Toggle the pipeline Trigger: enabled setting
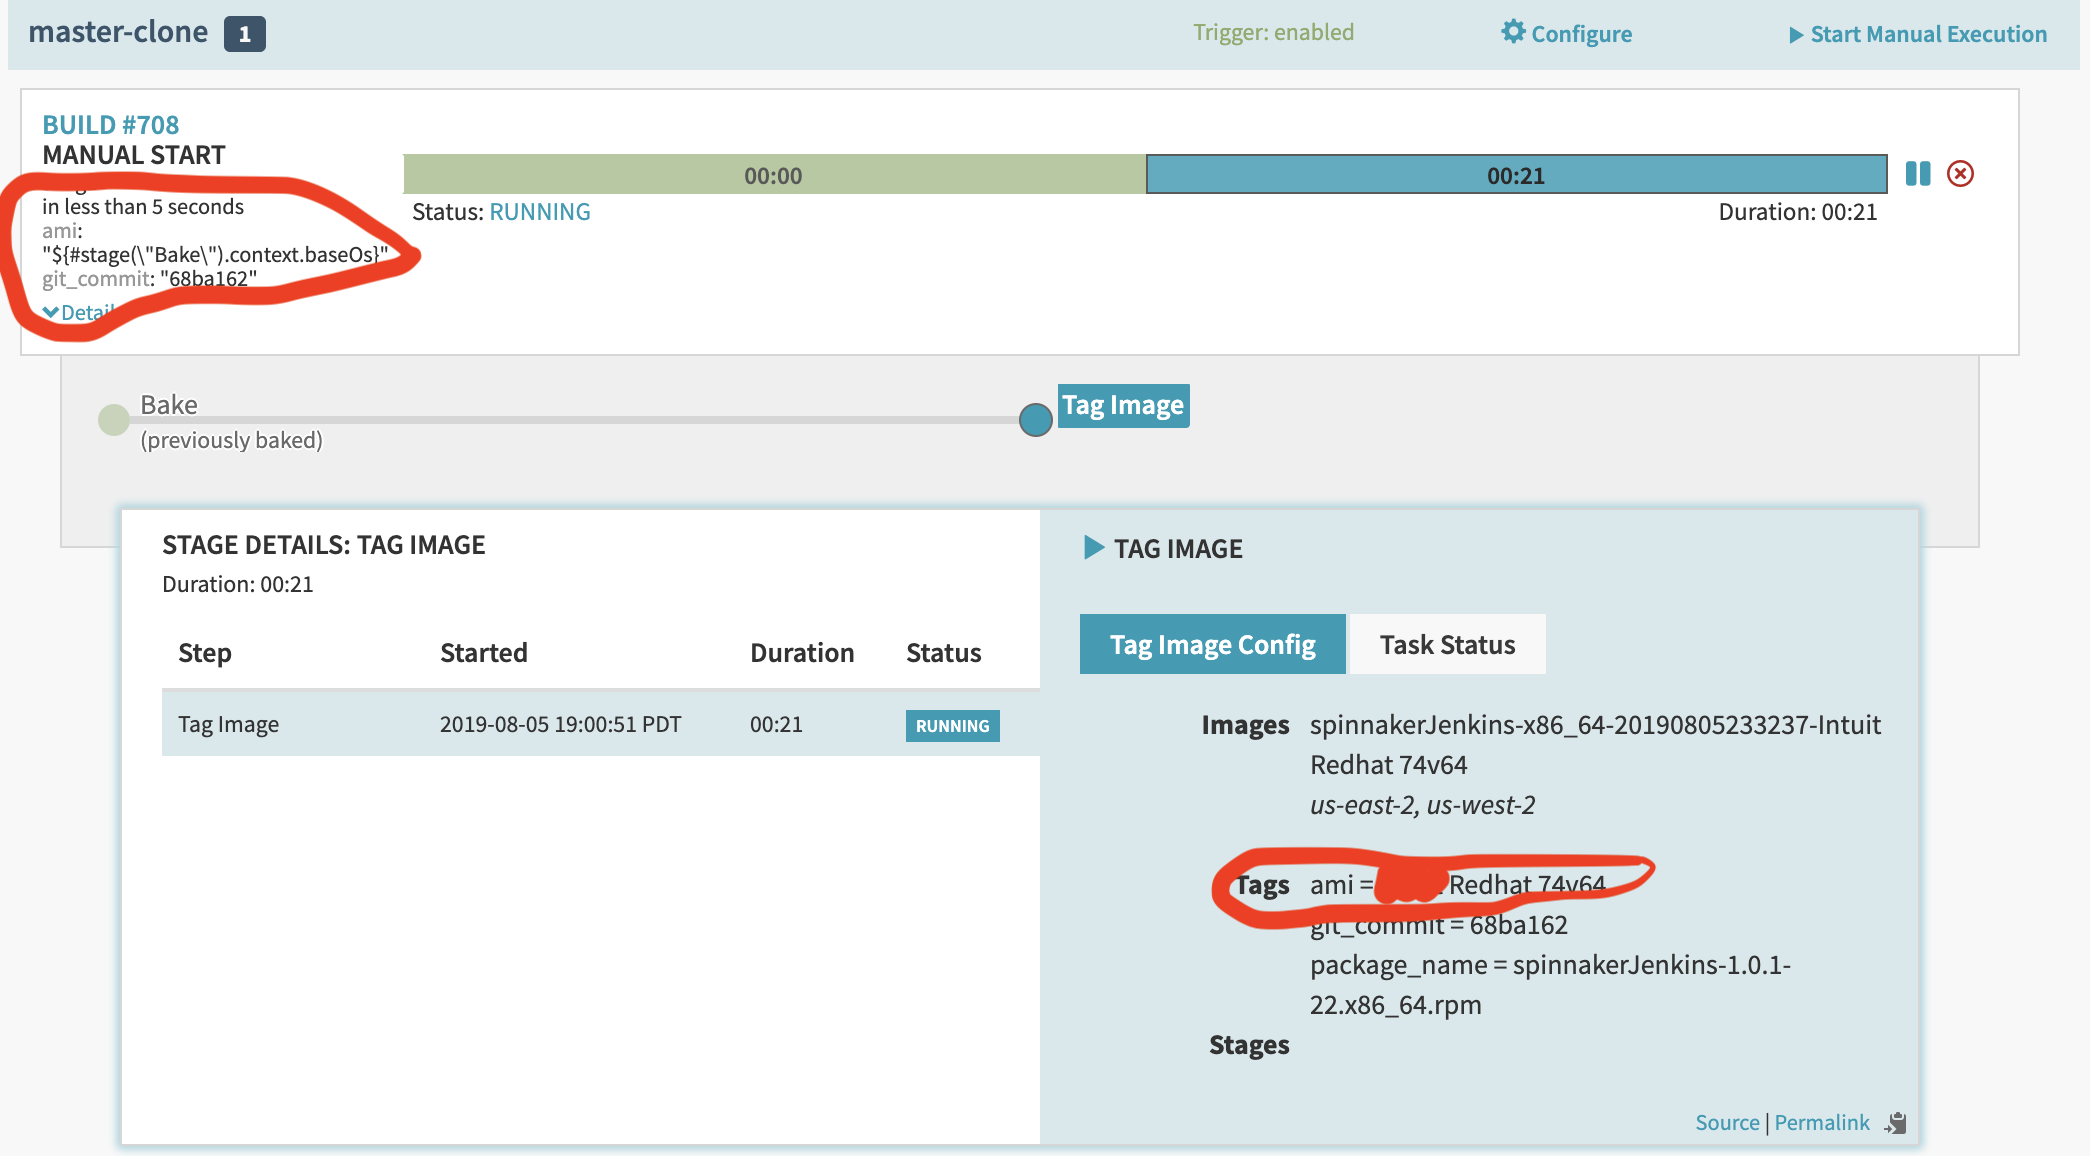The height and width of the screenshot is (1156, 2090). click(x=1273, y=31)
